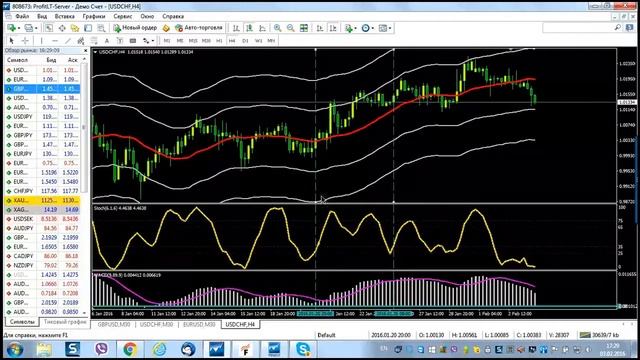Viewport: 640px width, 360px height.
Task: Select the CHFJPY row in Market Watch
Action: (42, 191)
